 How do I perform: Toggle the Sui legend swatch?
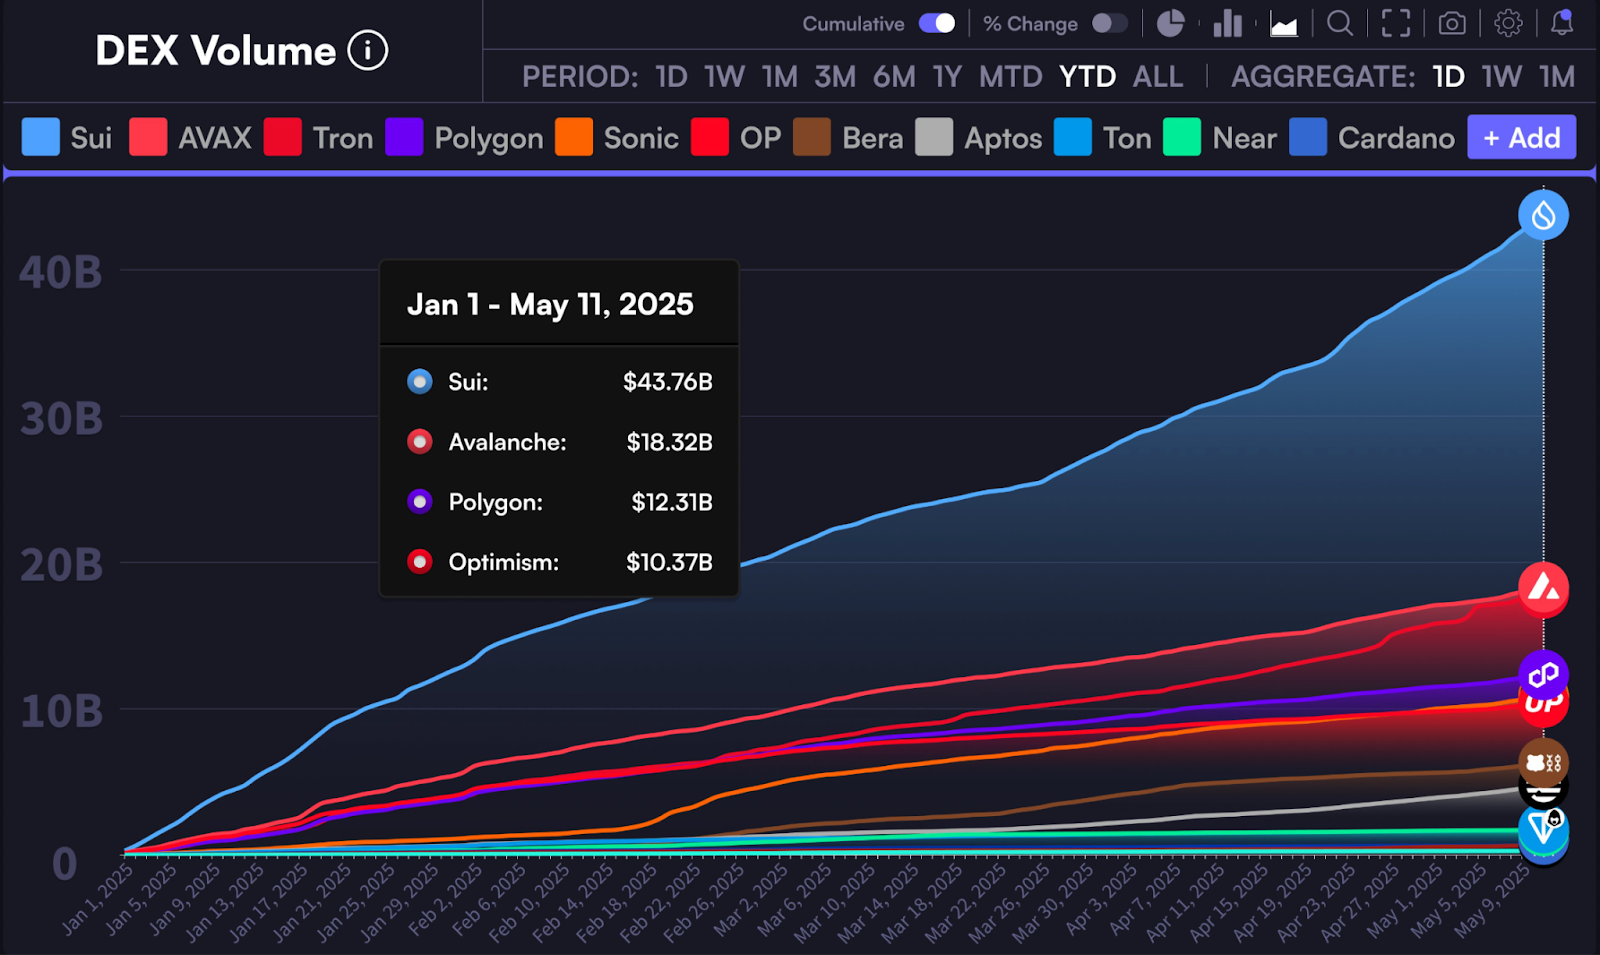tap(41, 137)
